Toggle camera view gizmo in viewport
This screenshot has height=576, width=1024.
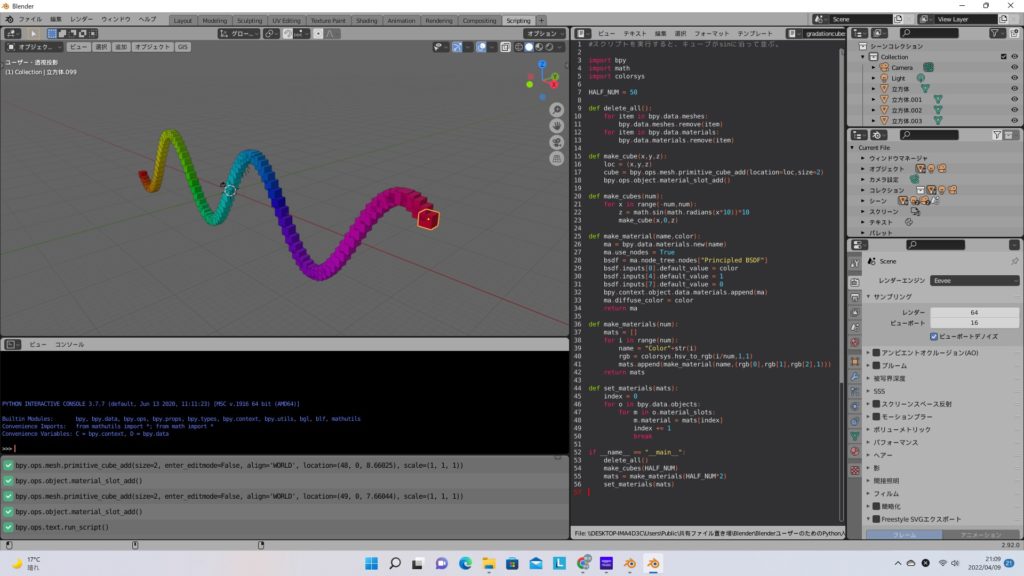coord(557,142)
